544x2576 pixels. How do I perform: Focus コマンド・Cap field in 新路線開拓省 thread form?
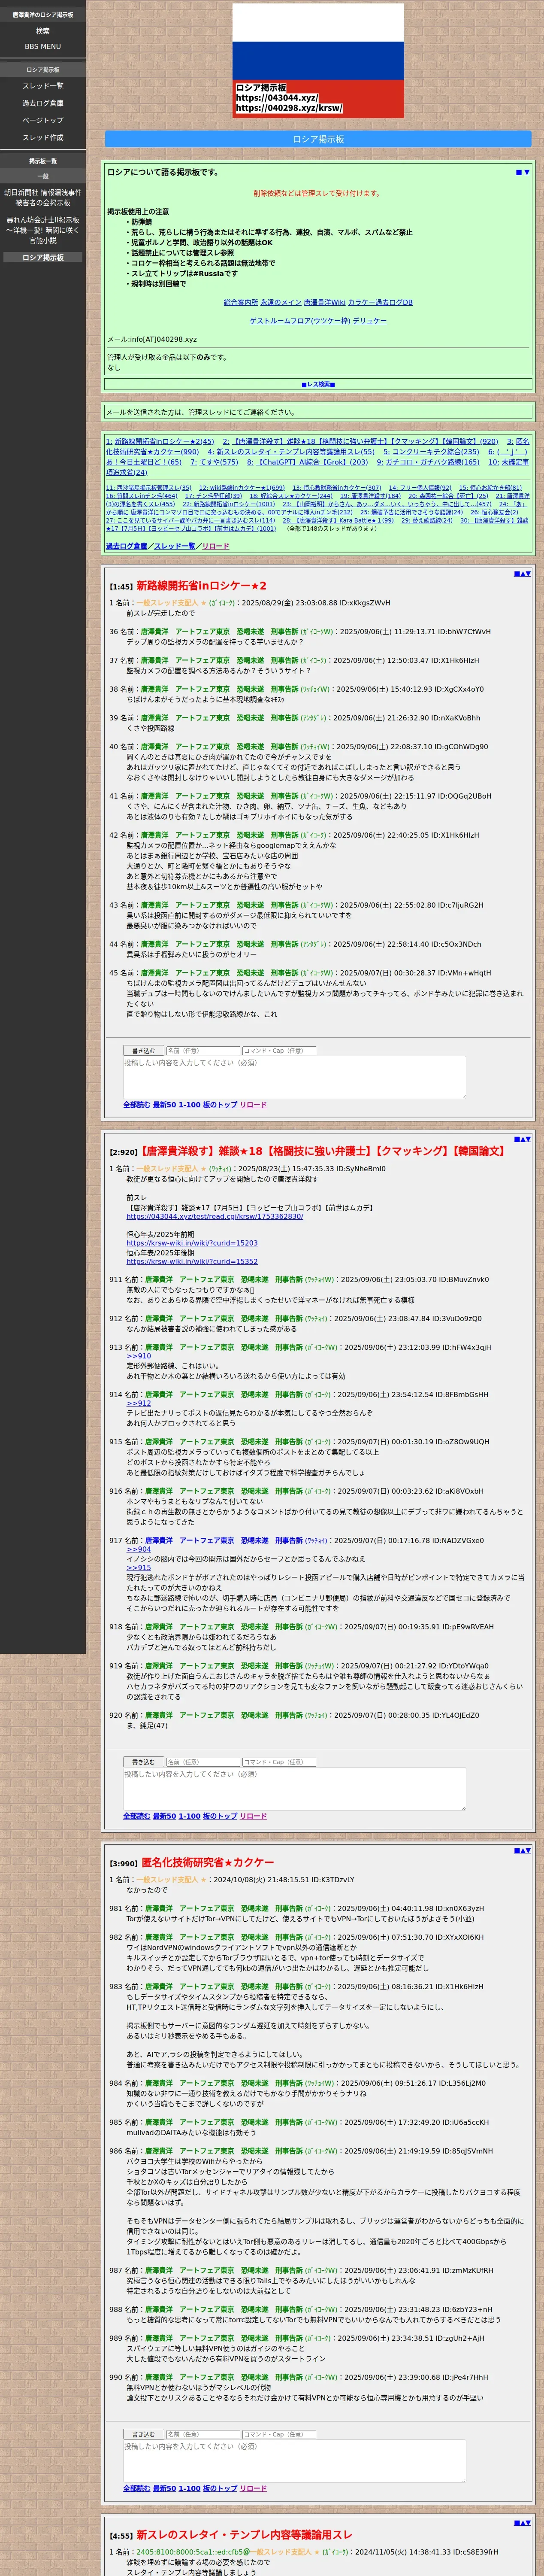point(279,1051)
